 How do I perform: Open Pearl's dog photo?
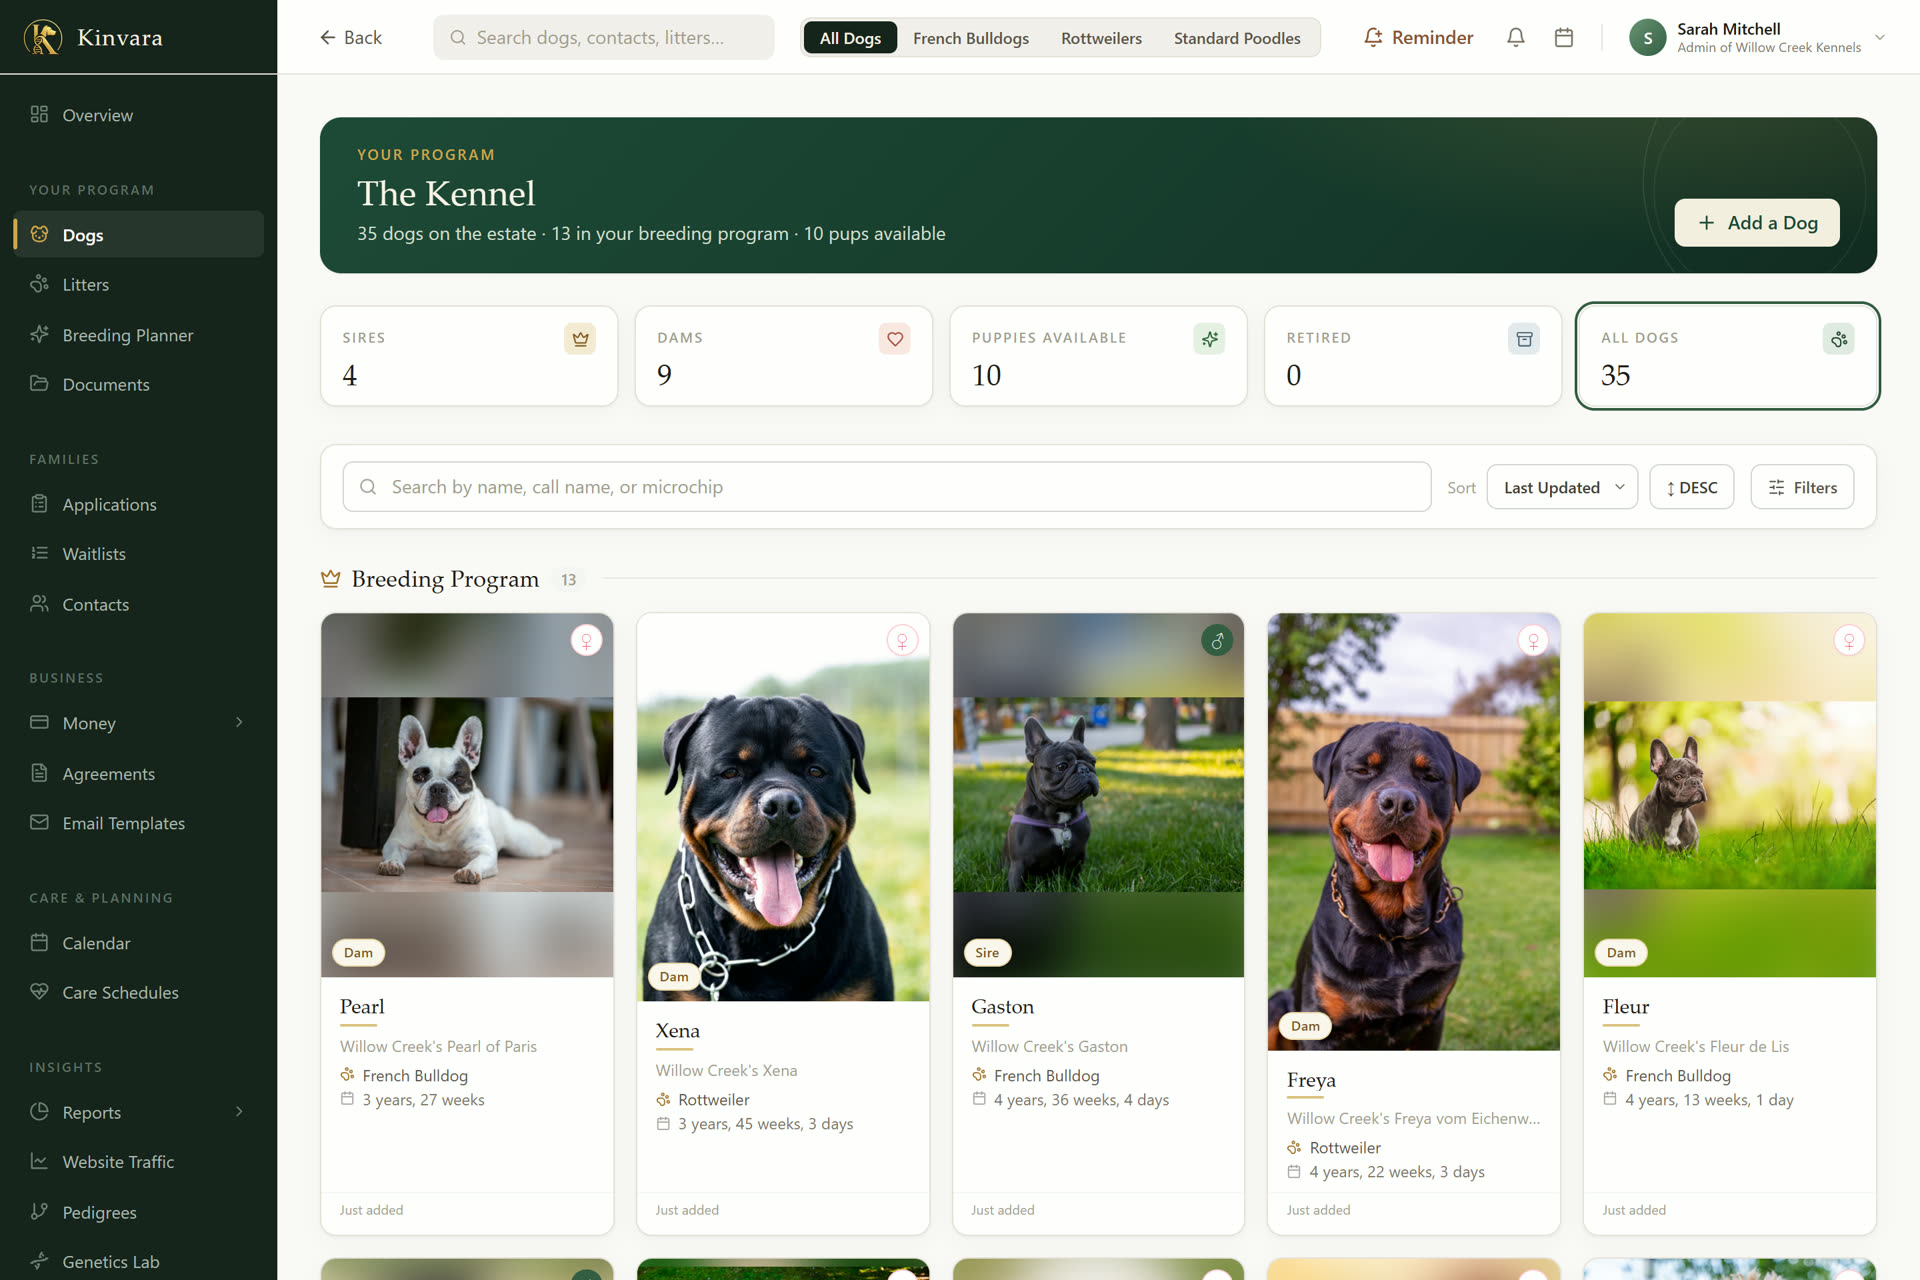pos(467,795)
